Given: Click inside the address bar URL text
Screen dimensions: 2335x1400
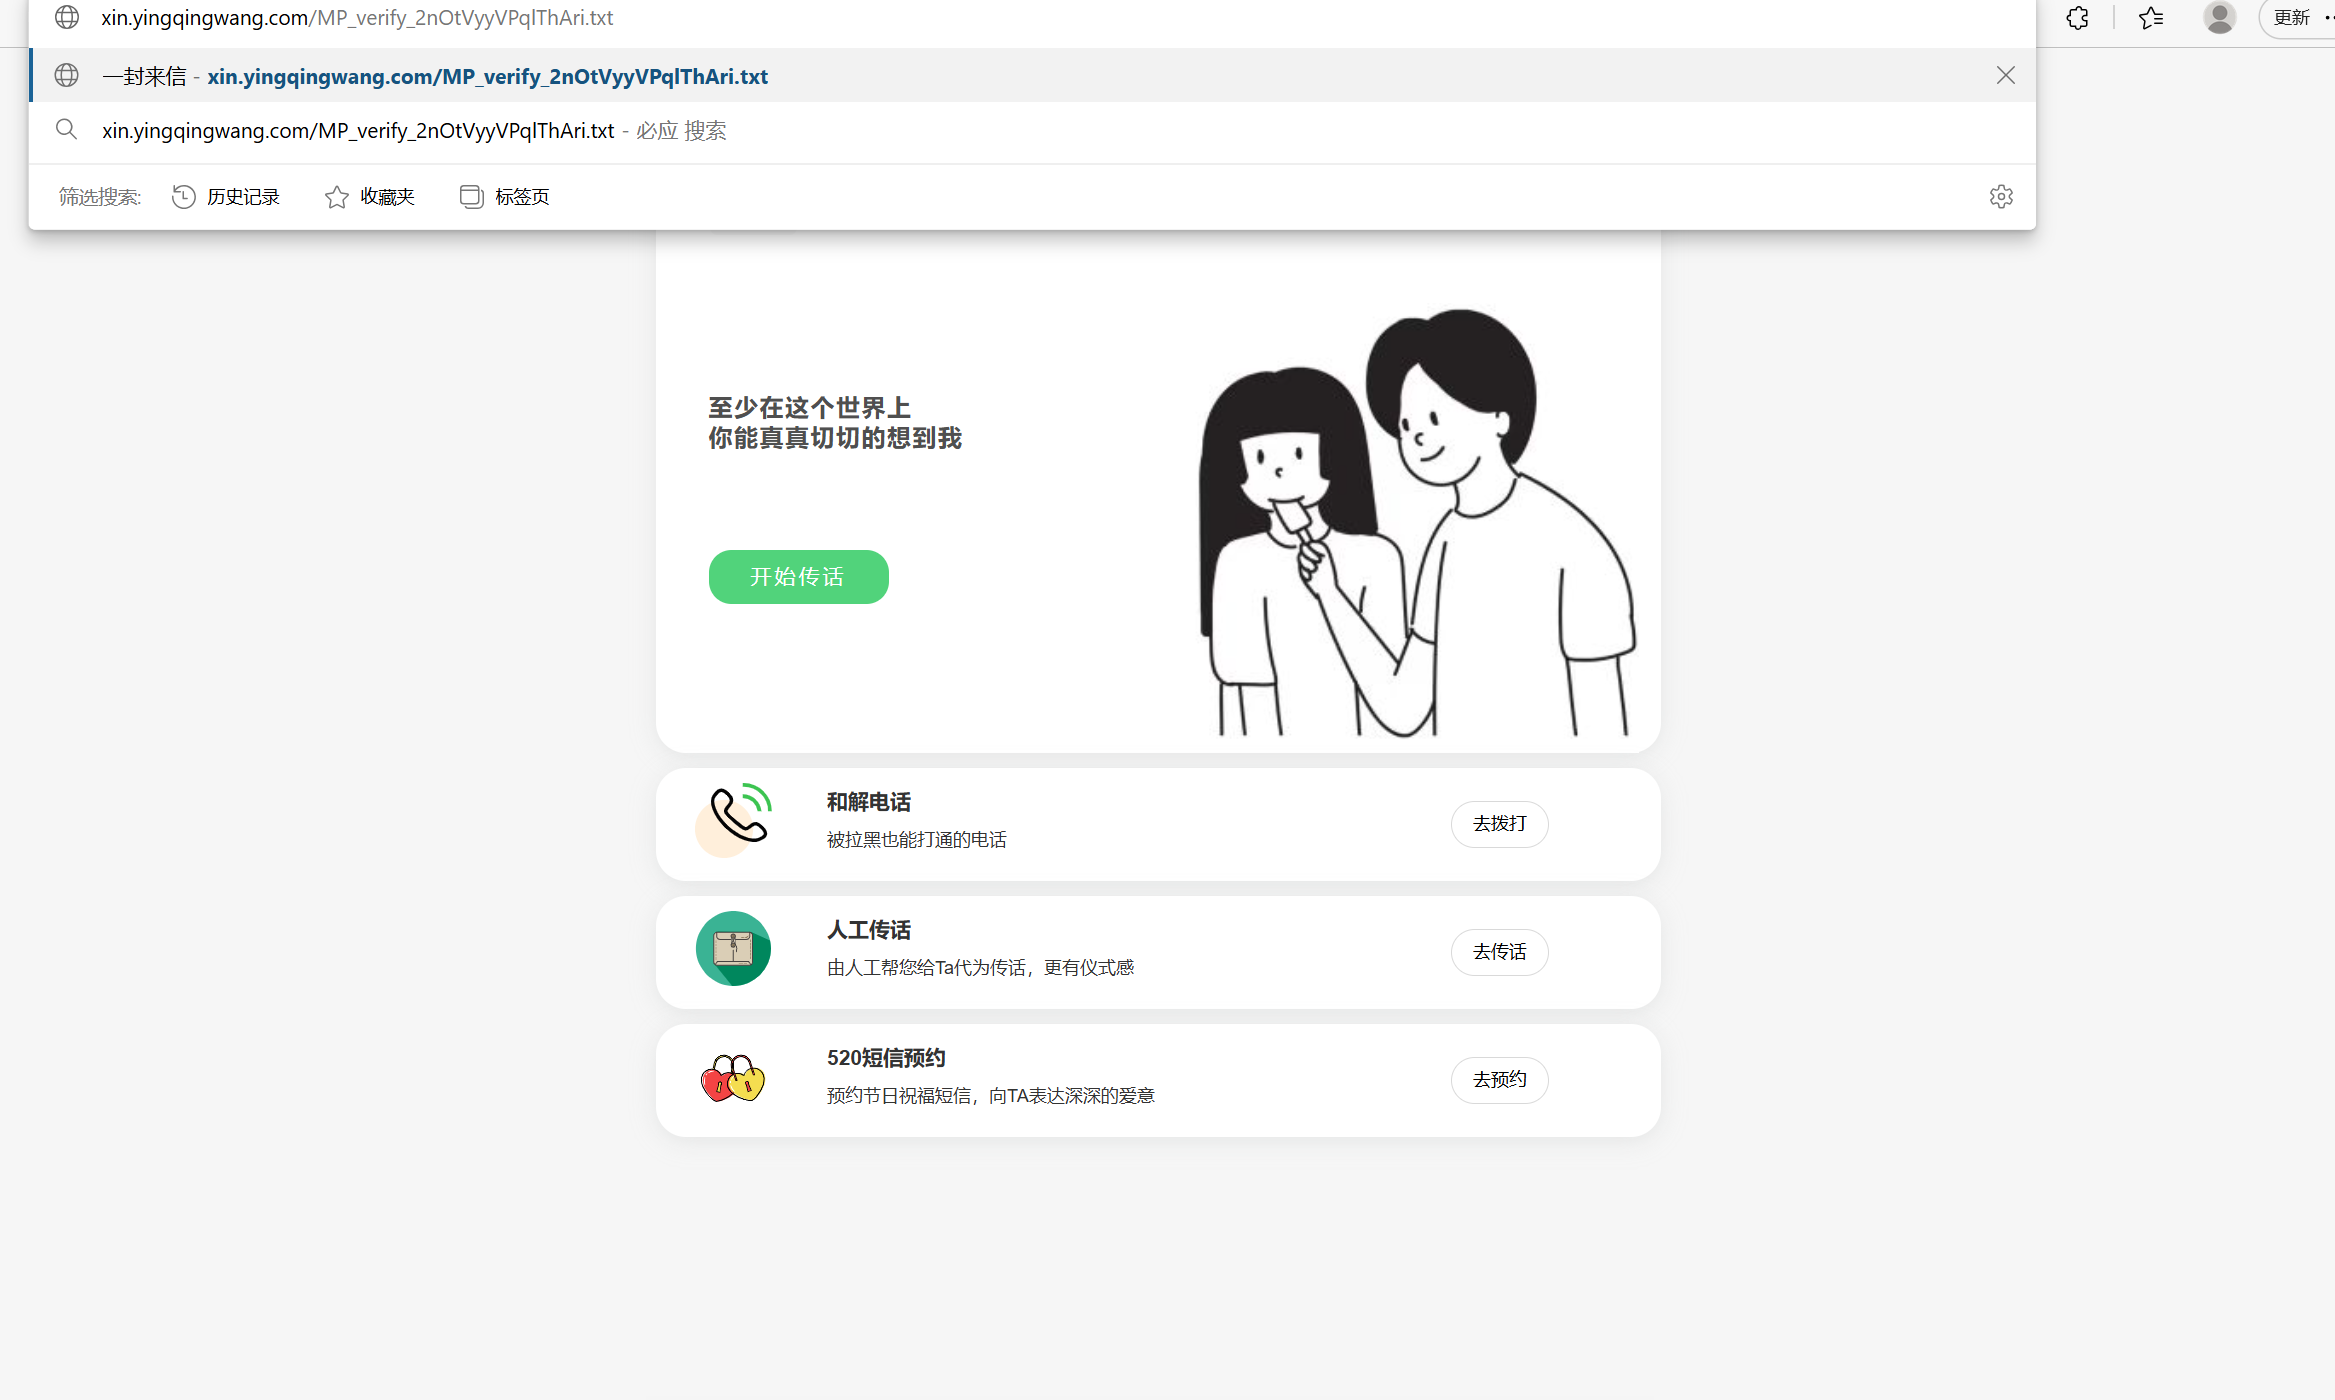Looking at the screenshot, I should click(357, 18).
